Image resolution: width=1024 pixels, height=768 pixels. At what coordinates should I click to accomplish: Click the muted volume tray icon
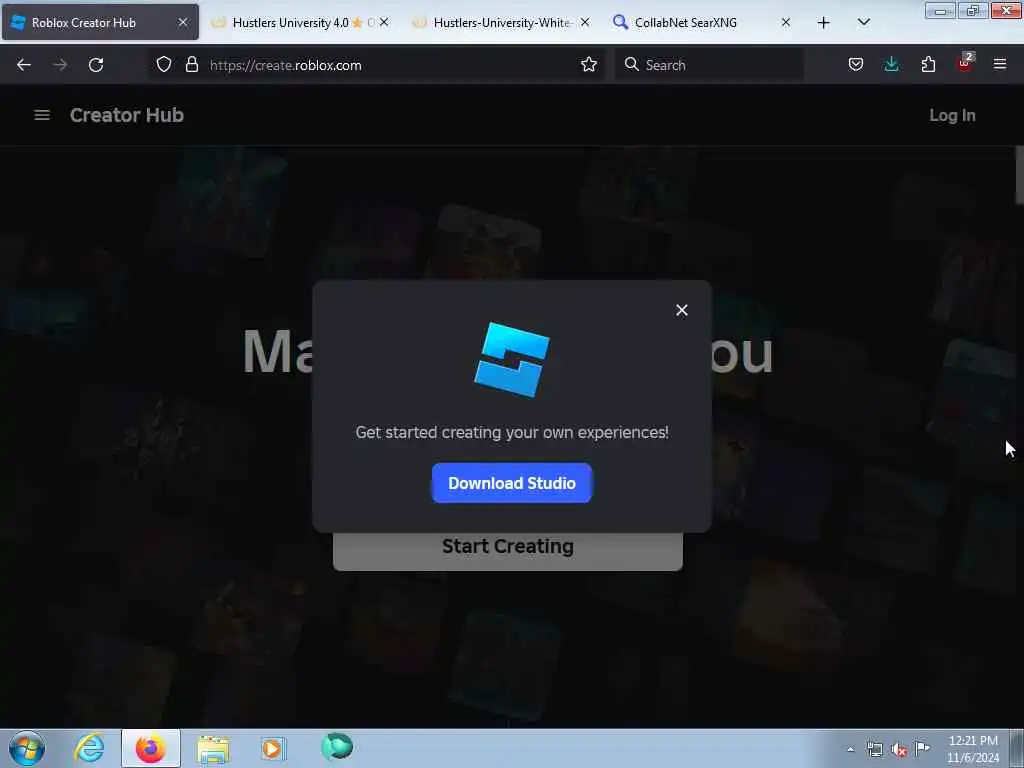click(899, 750)
